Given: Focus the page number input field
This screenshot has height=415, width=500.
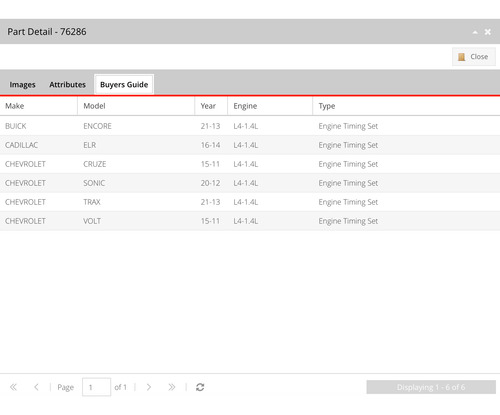Looking at the screenshot, I should [96, 387].
